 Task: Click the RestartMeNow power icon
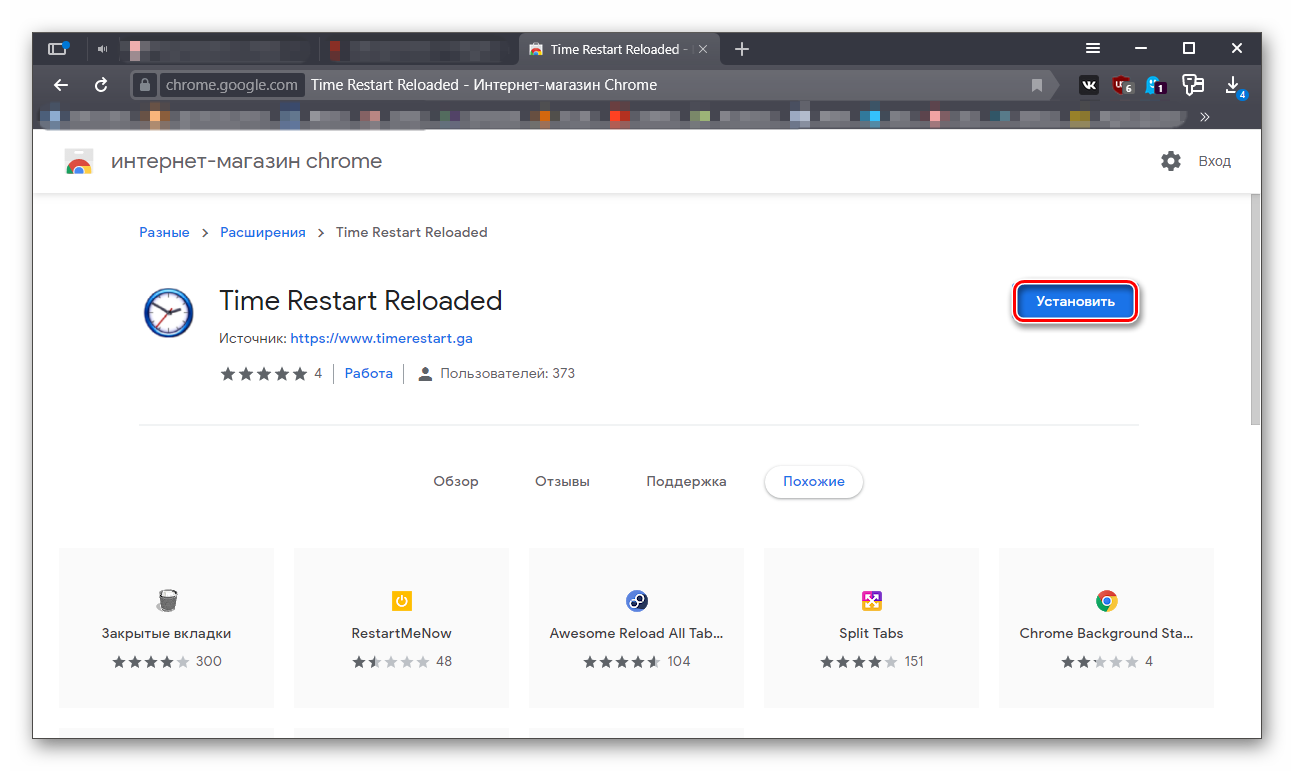[401, 601]
